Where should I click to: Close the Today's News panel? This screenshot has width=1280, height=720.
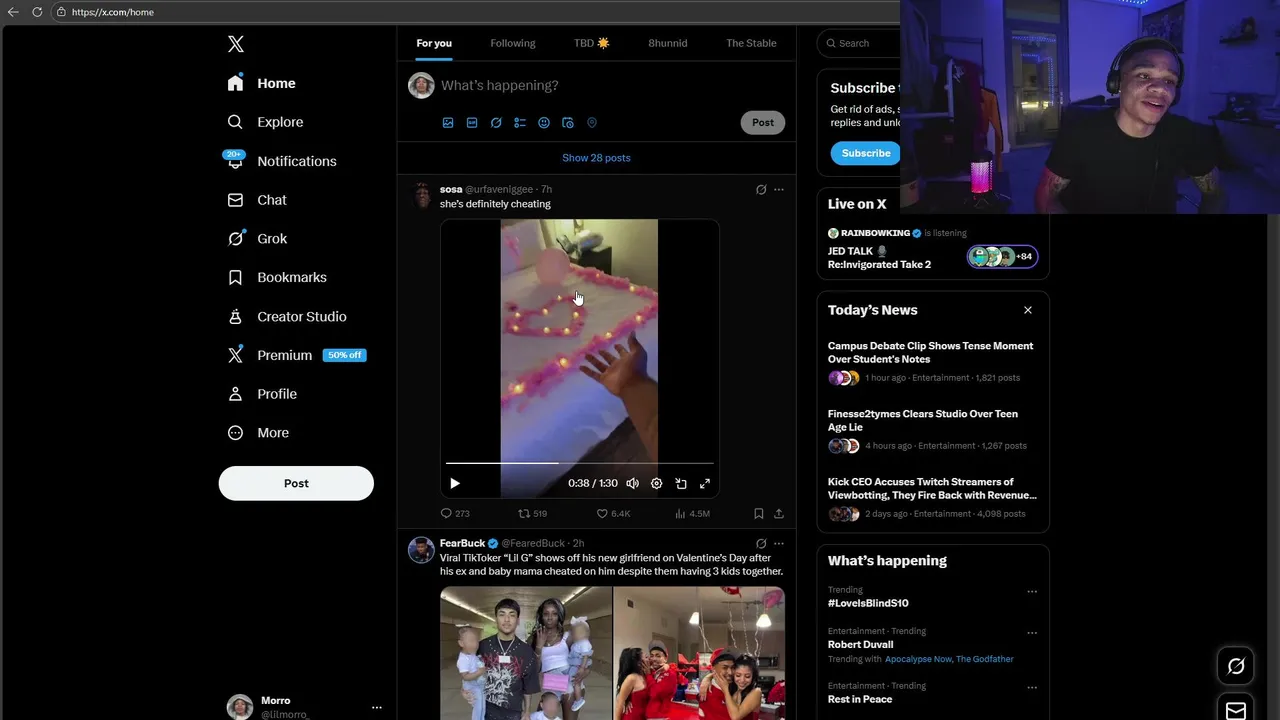pyautogui.click(x=1028, y=310)
